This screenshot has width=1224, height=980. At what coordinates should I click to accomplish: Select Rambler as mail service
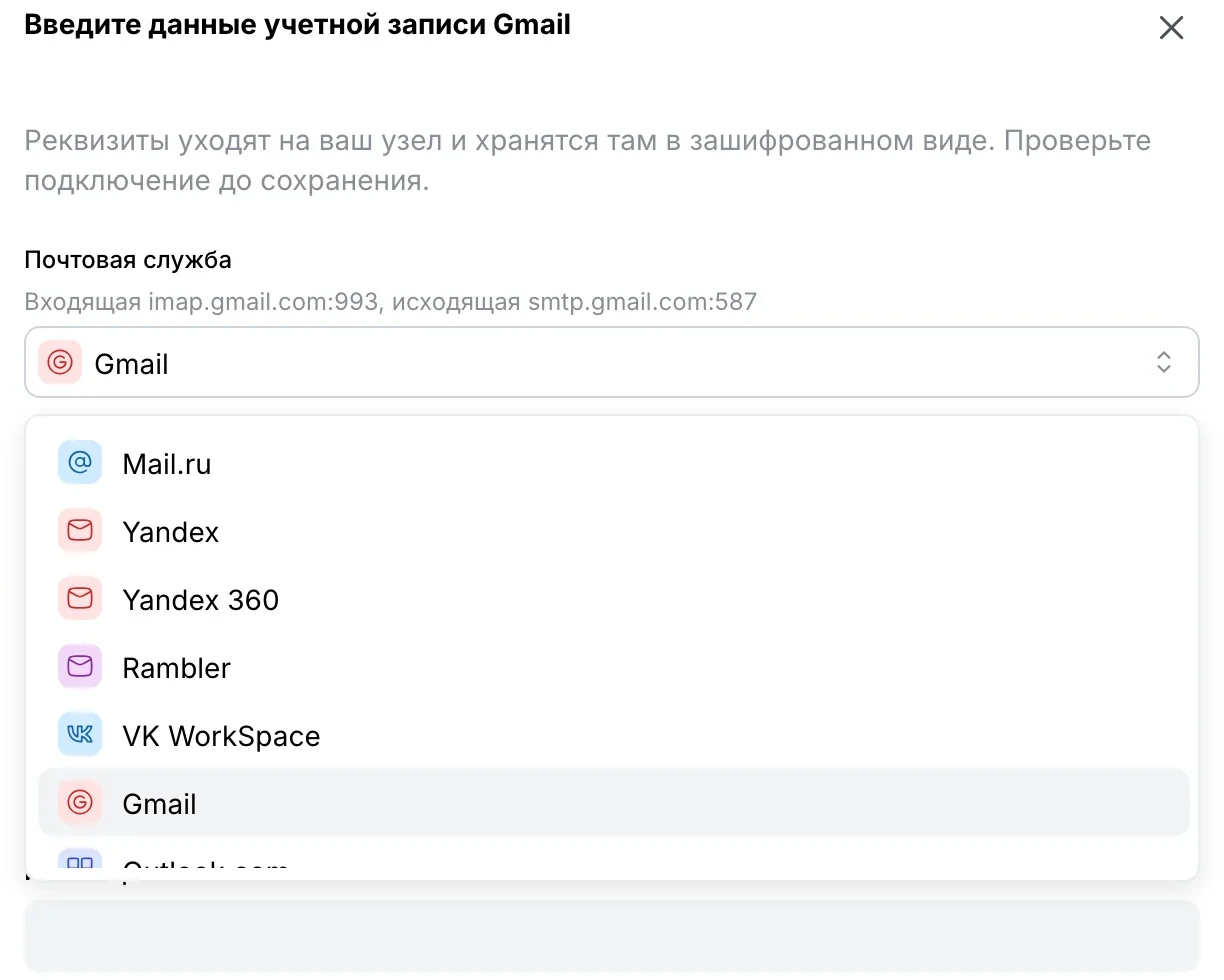click(613, 667)
